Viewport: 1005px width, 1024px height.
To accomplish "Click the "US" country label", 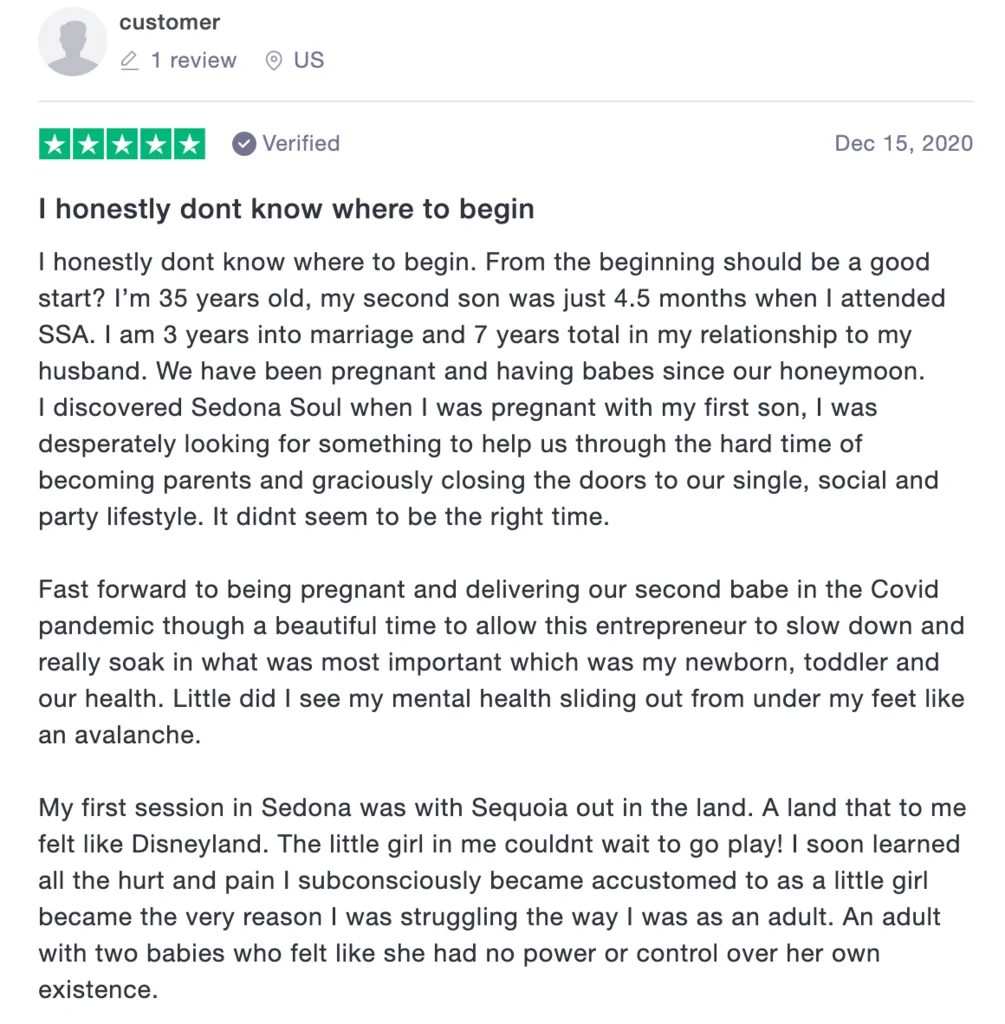I will tap(309, 60).
